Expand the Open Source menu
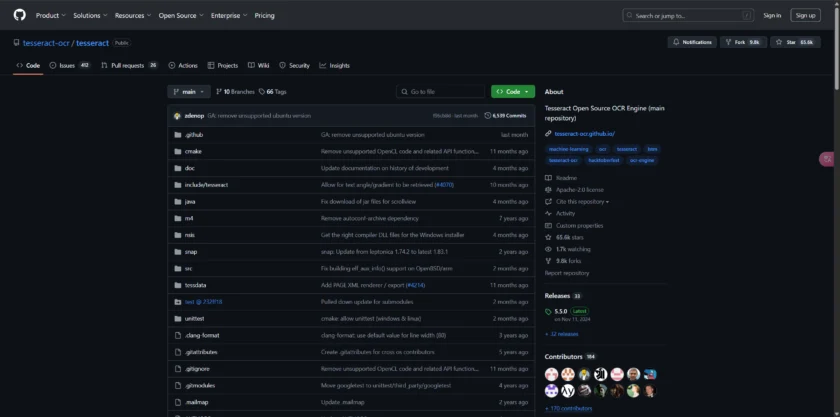The image size is (840, 417). (x=181, y=16)
